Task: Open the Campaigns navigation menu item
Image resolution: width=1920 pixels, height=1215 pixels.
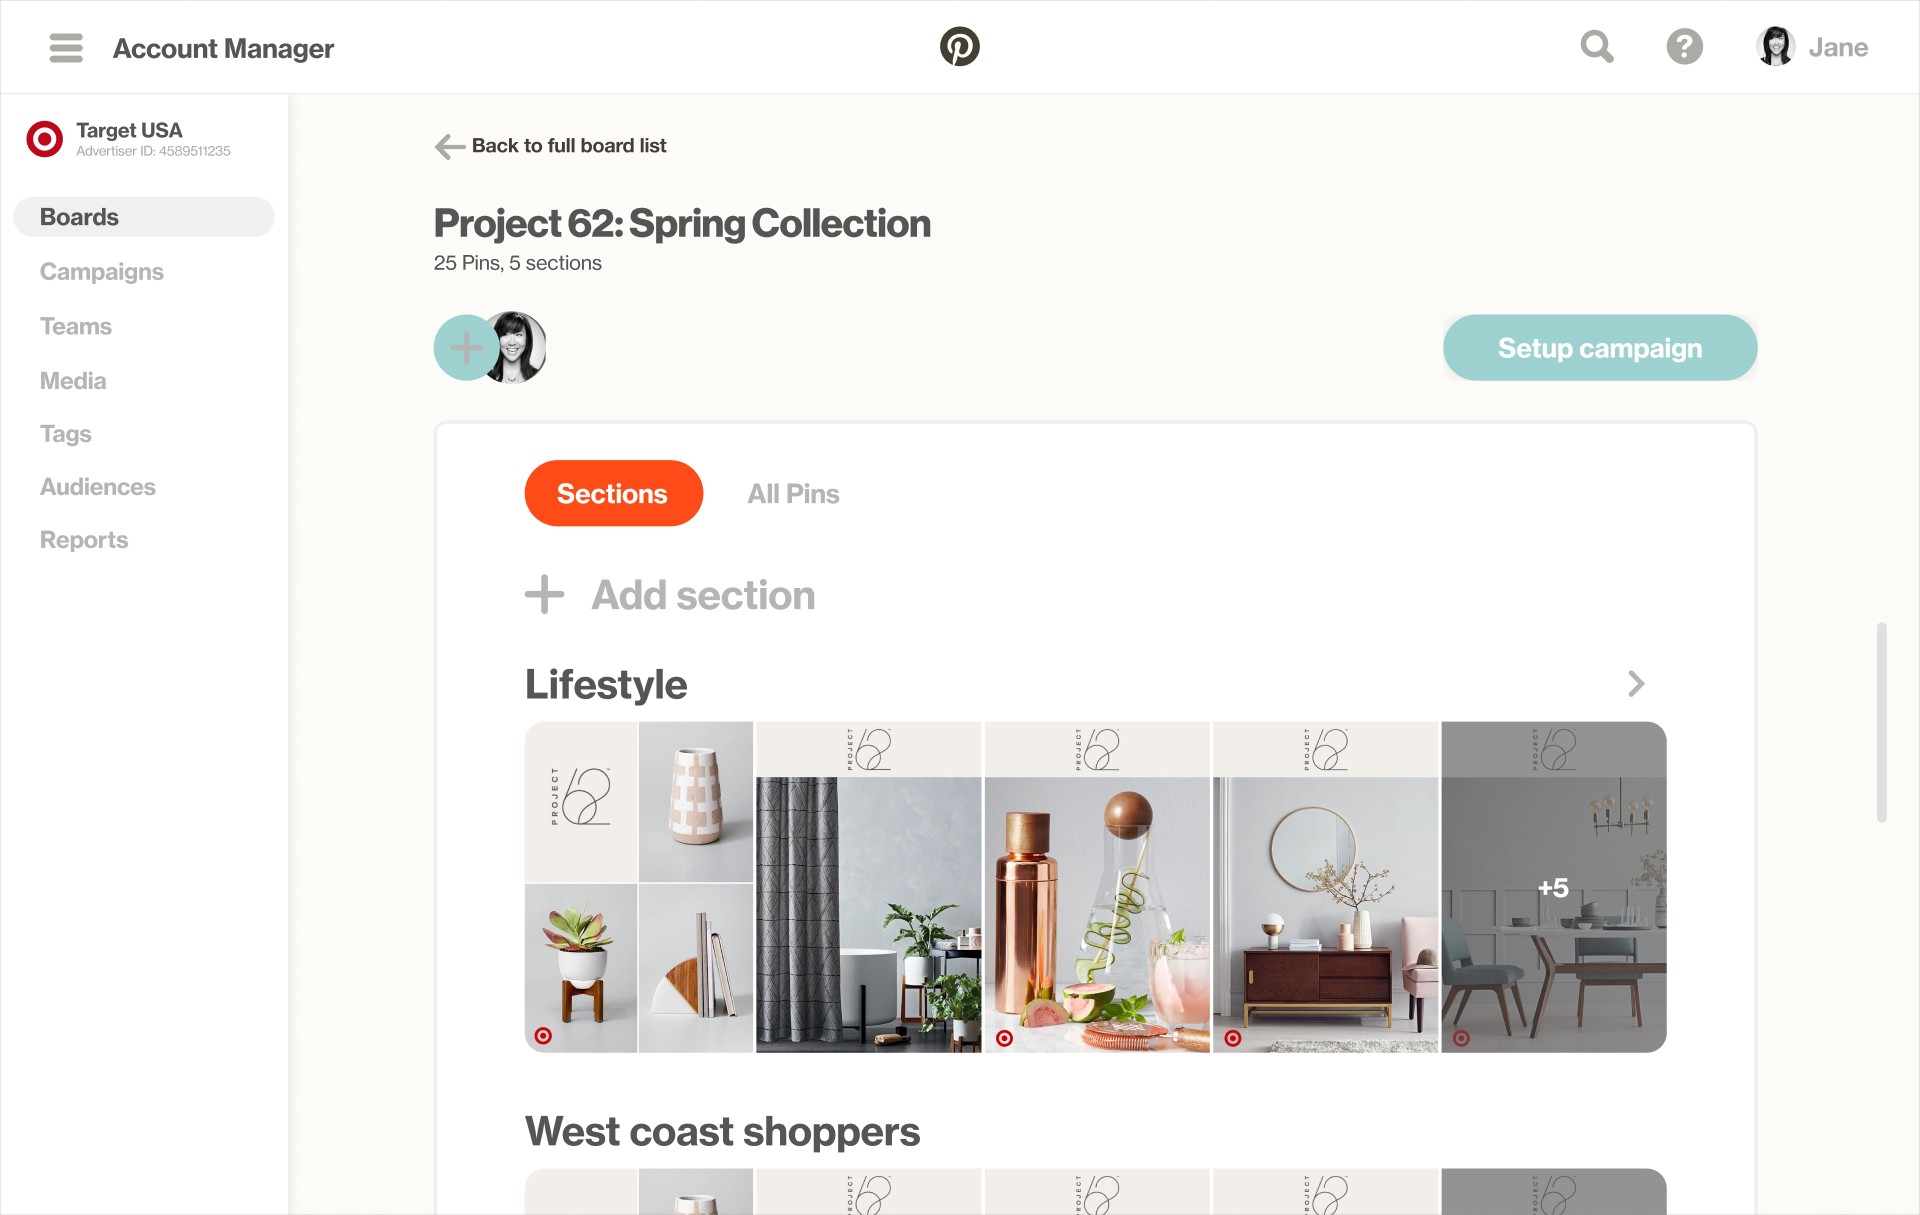Action: tap(102, 272)
